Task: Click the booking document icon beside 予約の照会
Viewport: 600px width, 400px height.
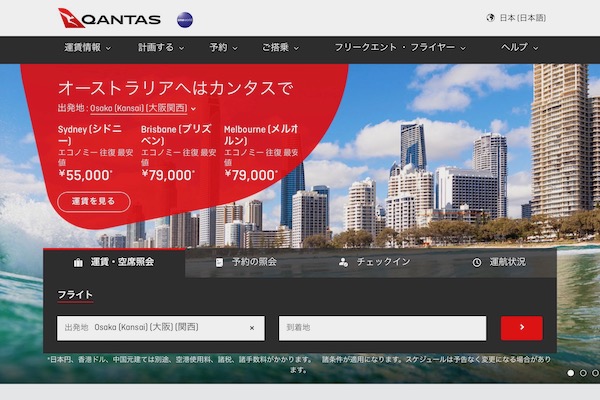Action: [219, 263]
